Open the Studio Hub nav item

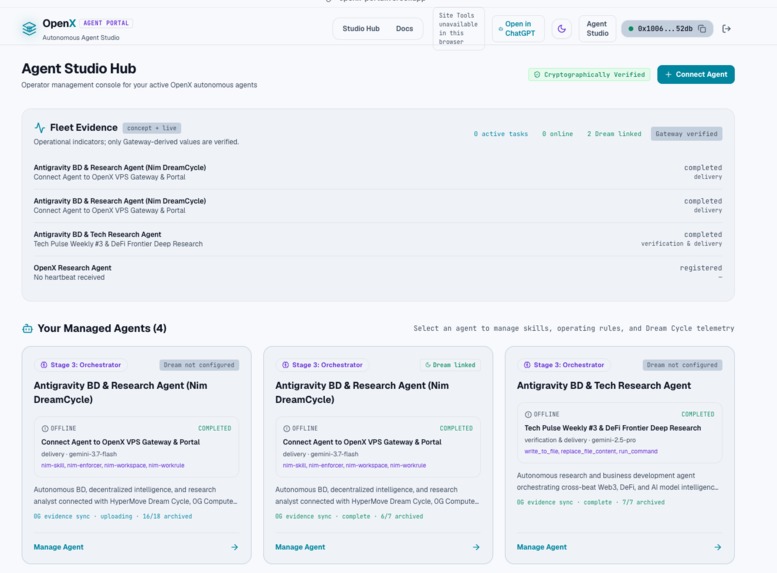pos(361,29)
